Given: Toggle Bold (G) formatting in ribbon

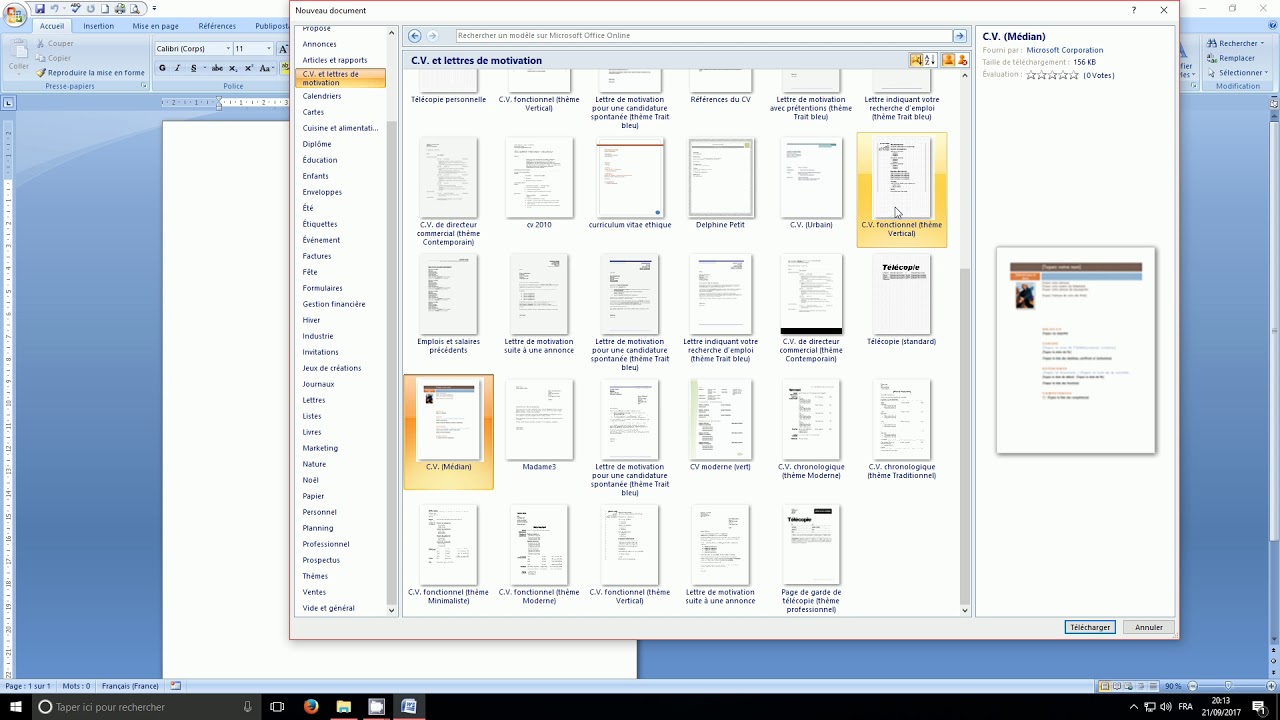Looking at the screenshot, I should tap(163, 68).
